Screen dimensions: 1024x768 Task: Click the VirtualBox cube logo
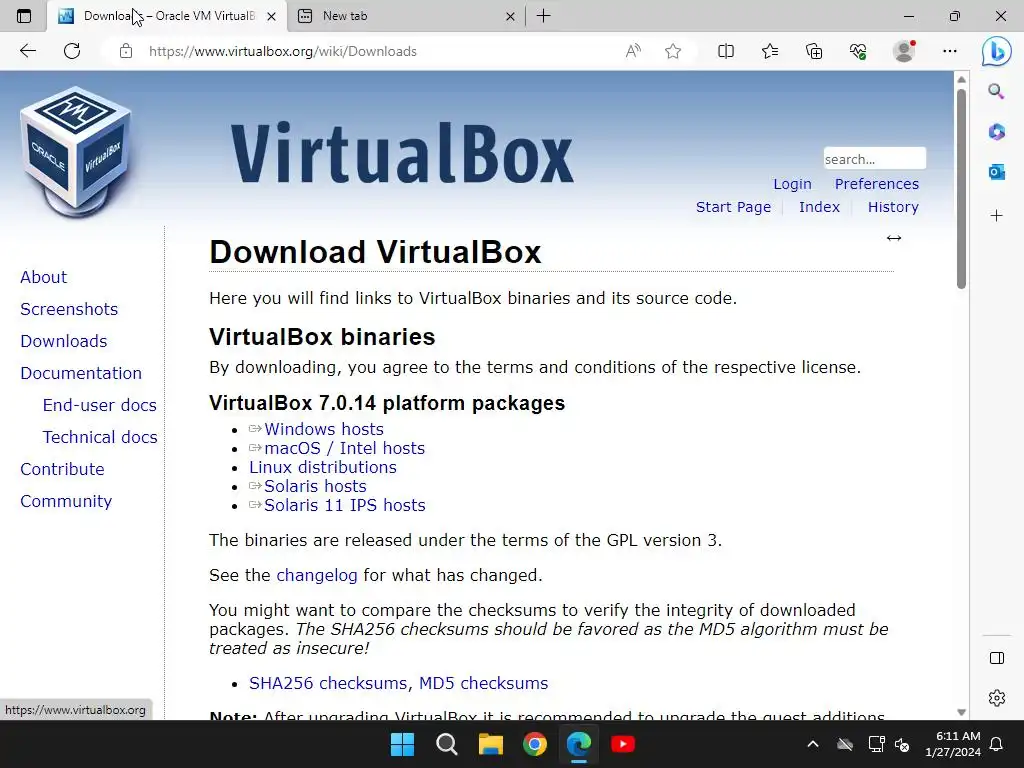76,151
